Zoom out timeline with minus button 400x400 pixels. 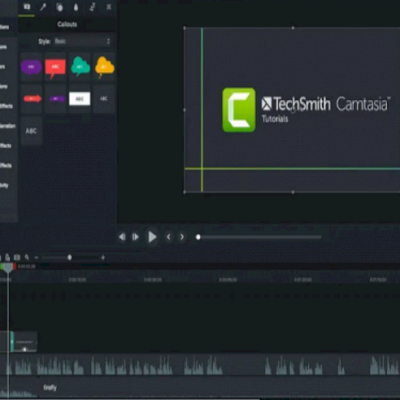pyautogui.click(x=36, y=257)
